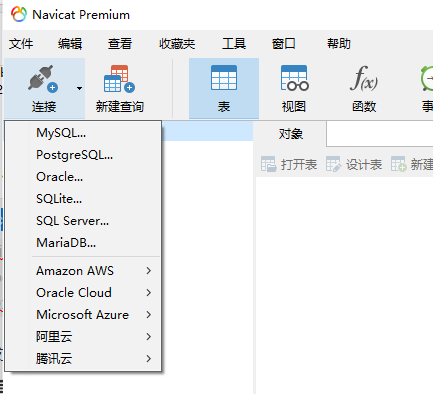The image size is (433, 394).
Task: Open the 连接 dropdown arrow
Action: click(79, 88)
